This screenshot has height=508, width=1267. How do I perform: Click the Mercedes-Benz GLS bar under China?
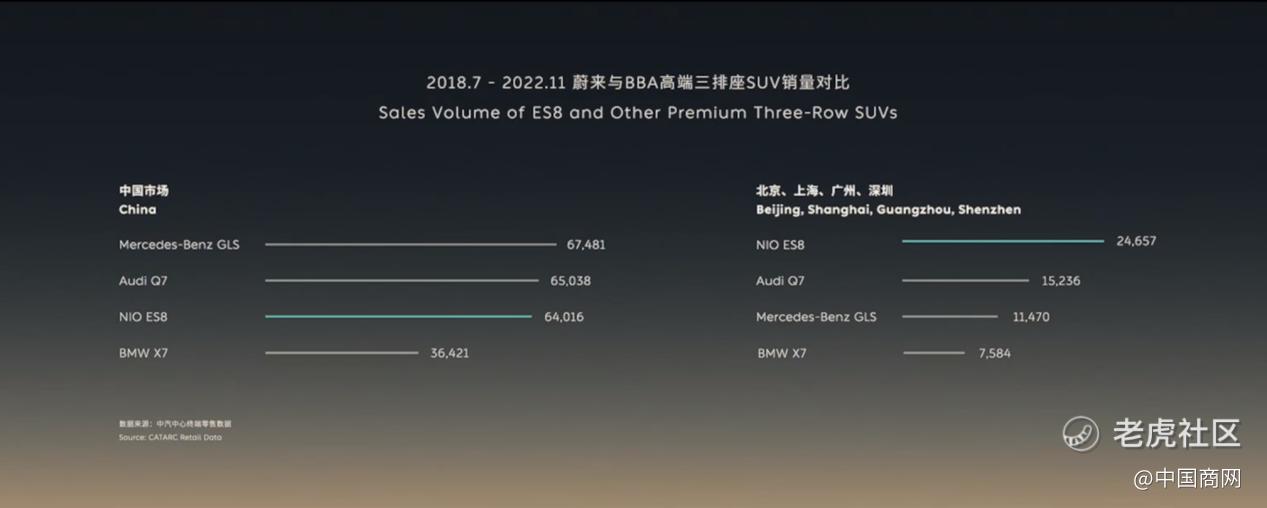click(410, 244)
